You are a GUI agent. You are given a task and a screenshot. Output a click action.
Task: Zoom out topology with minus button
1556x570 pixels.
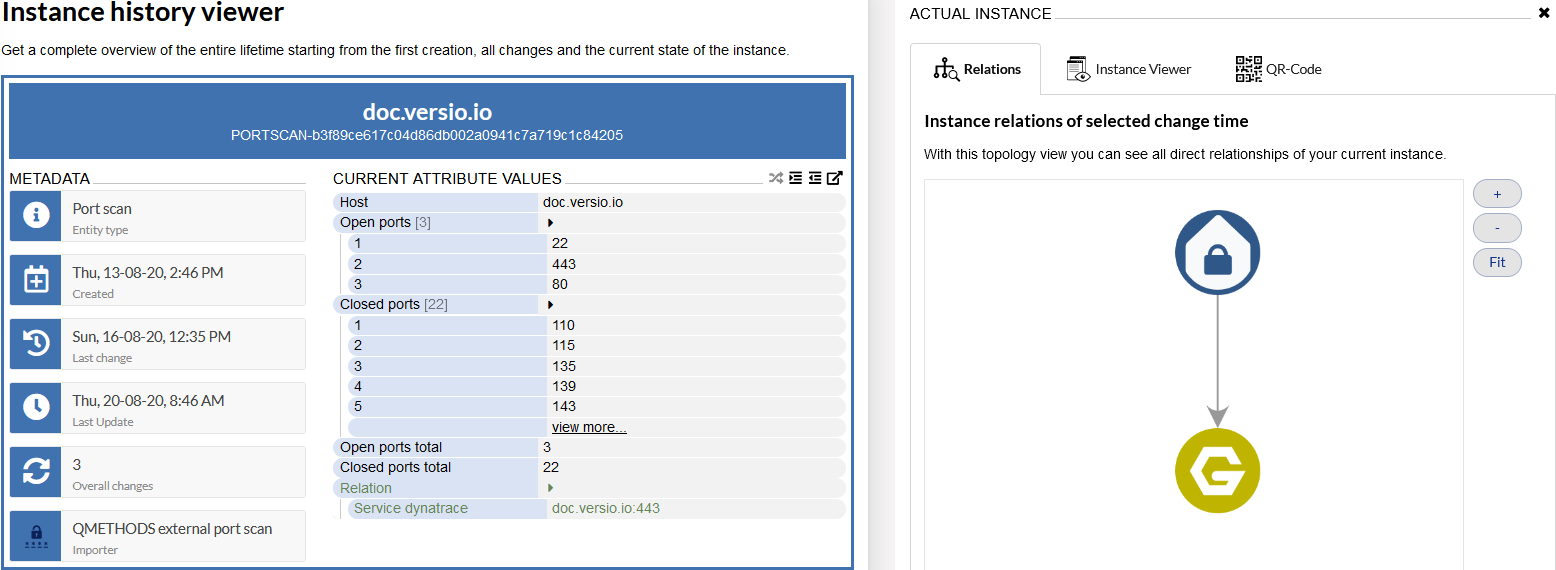pyautogui.click(x=1497, y=228)
